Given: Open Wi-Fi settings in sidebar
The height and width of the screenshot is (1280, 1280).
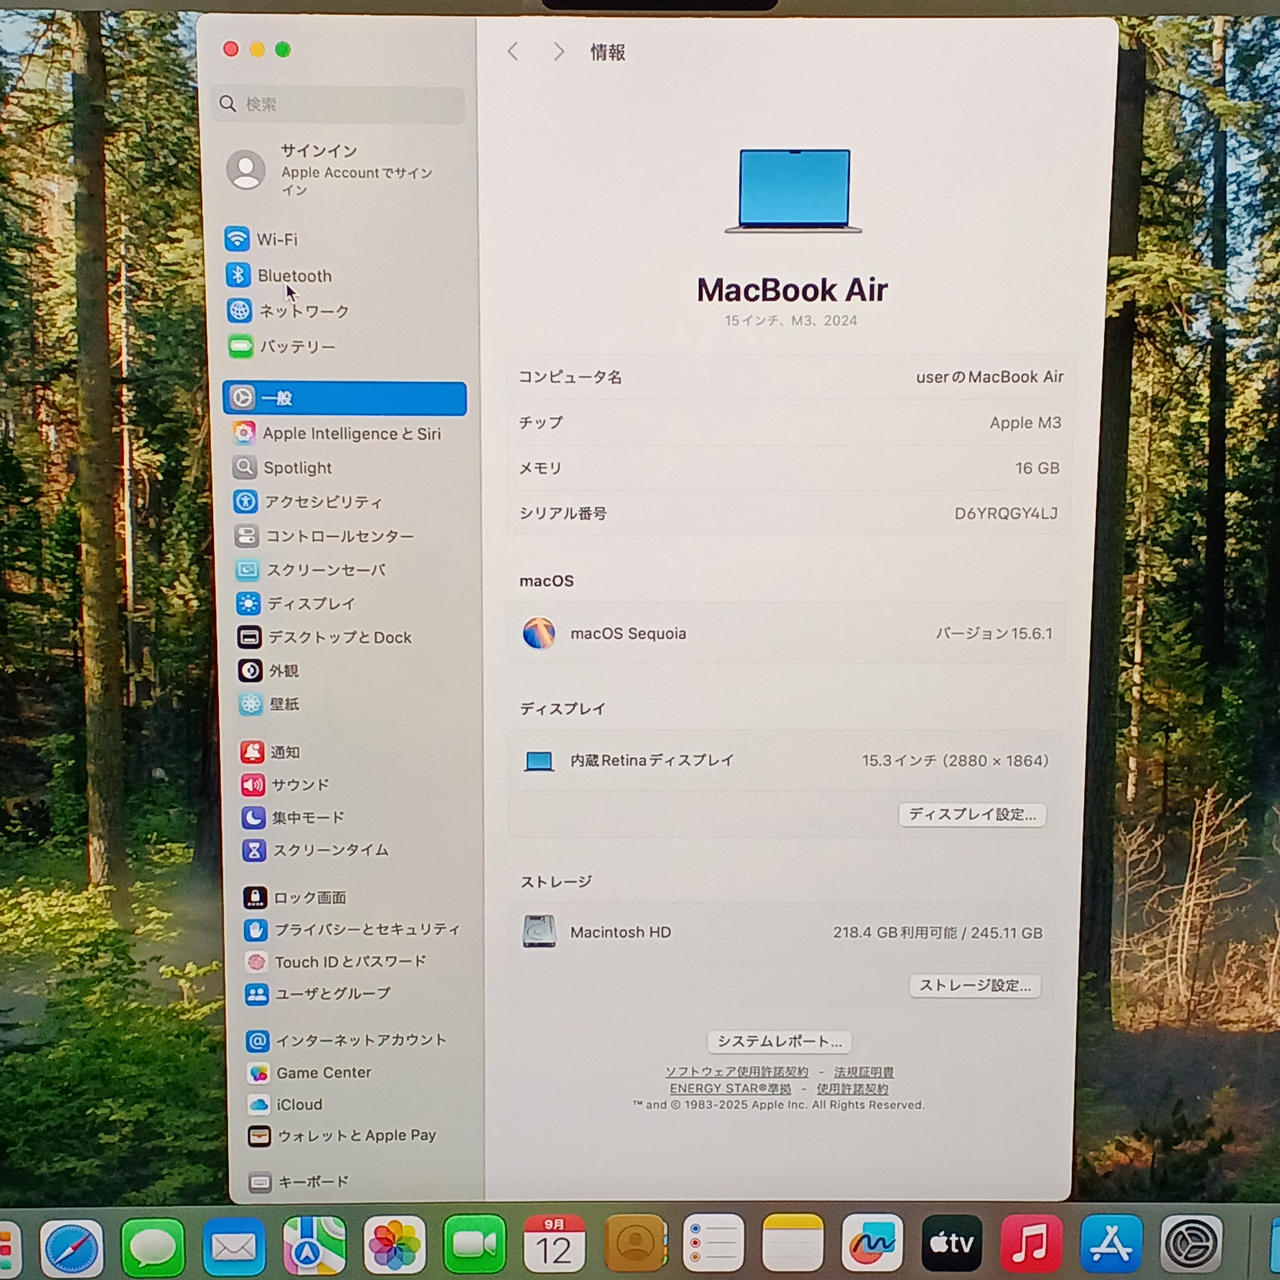Looking at the screenshot, I should pyautogui.click(x=276, y=240).
